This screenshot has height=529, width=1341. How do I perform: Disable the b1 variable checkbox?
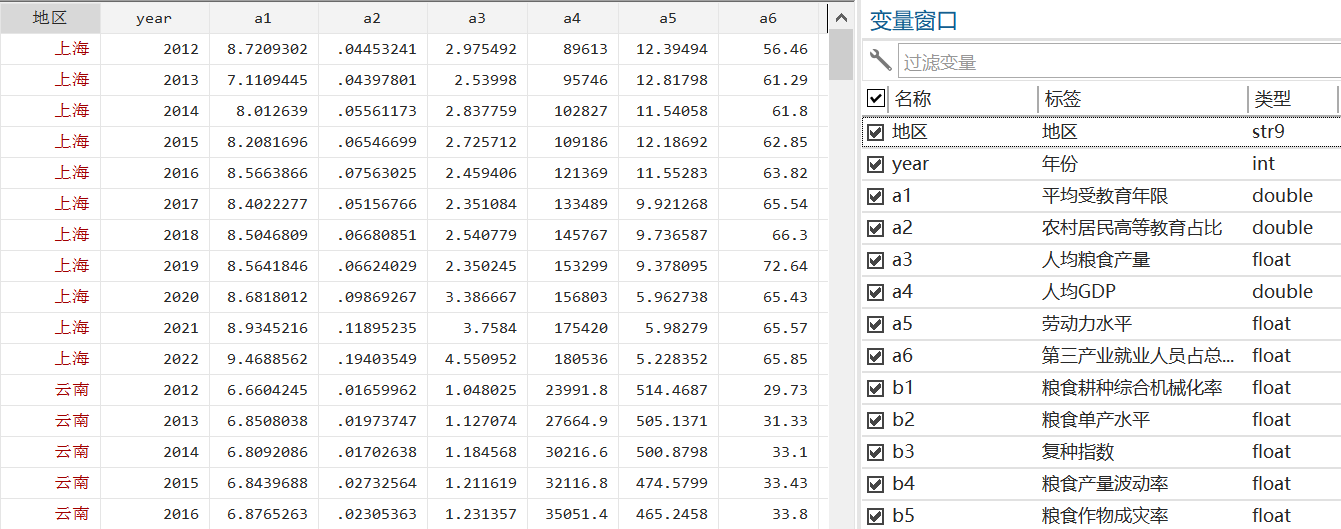[x=876, y=388]
